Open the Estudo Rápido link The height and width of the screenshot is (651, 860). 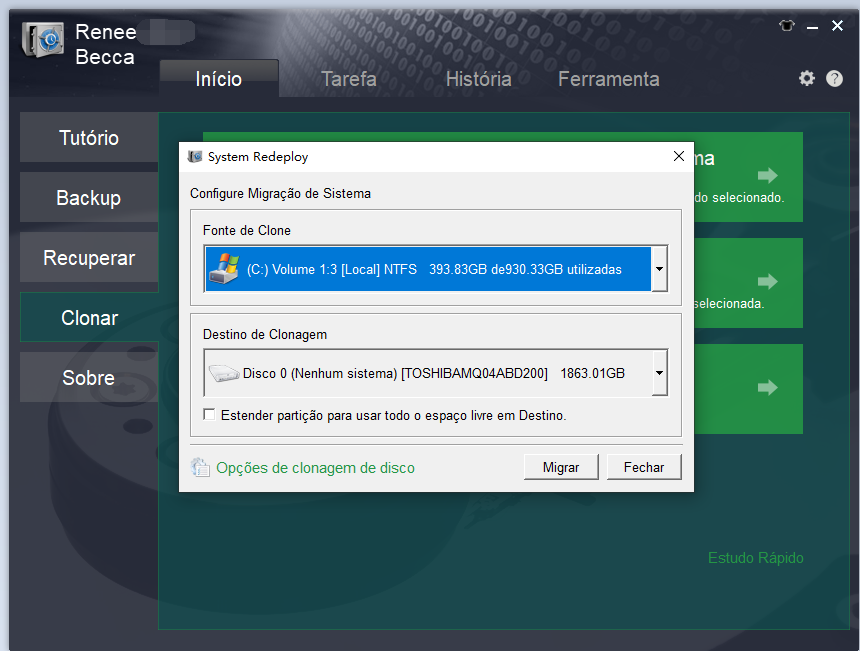(x=755, y=558)
